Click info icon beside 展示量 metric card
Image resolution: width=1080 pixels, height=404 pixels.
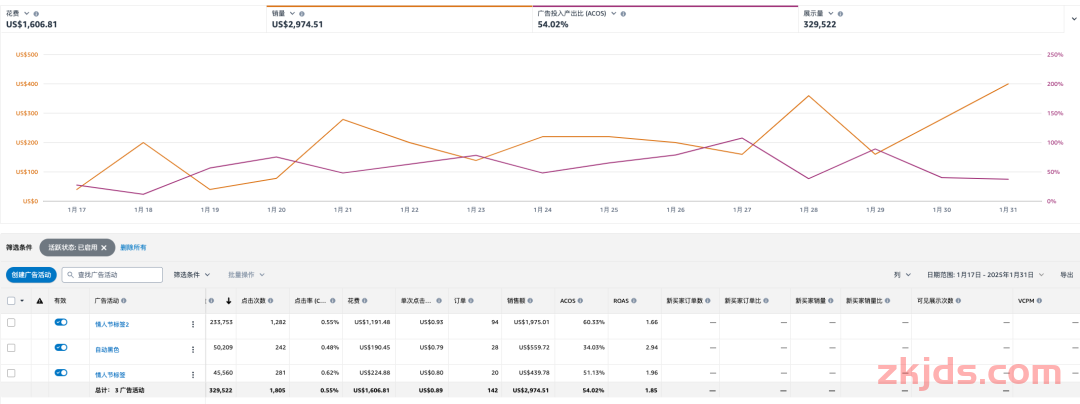coord(840,14)
